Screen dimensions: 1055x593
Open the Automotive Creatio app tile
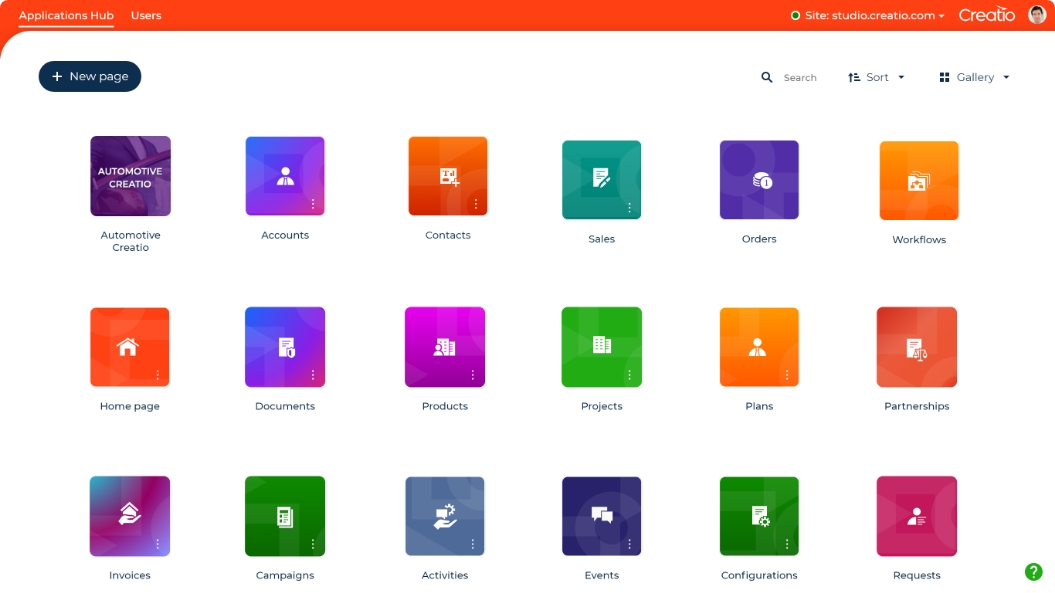131,176
